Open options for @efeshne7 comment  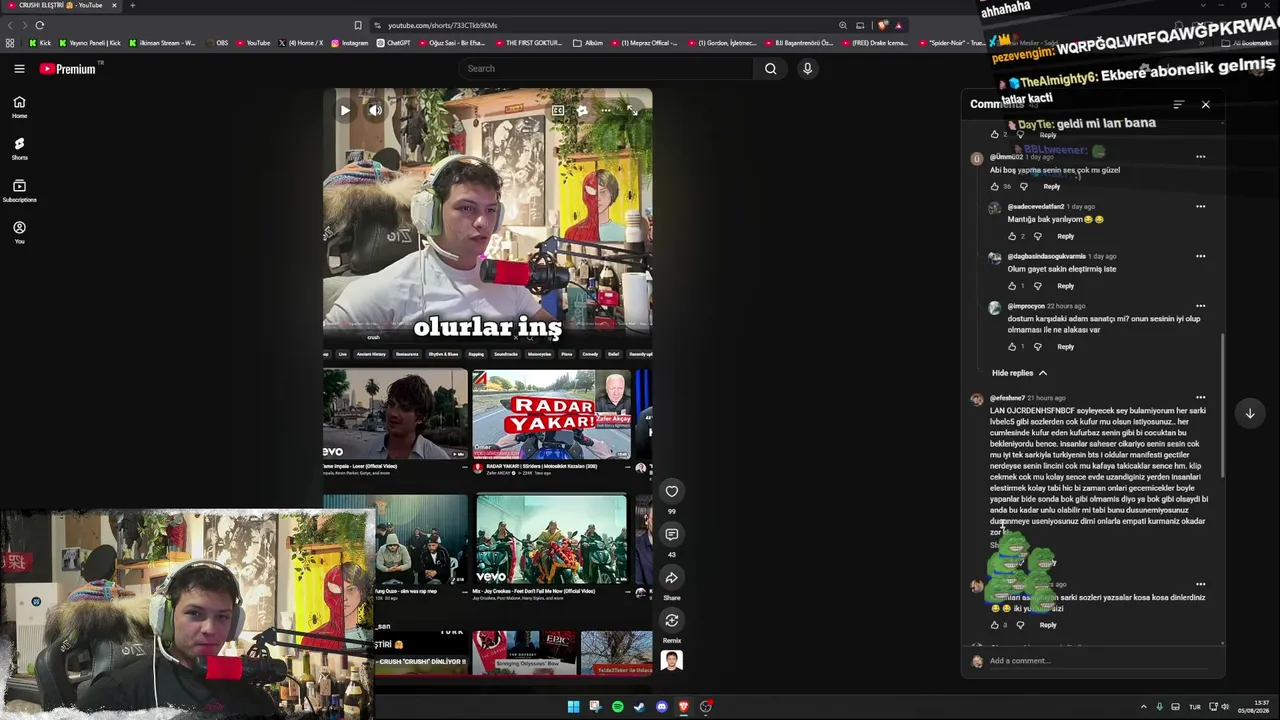click(1201, 398)
